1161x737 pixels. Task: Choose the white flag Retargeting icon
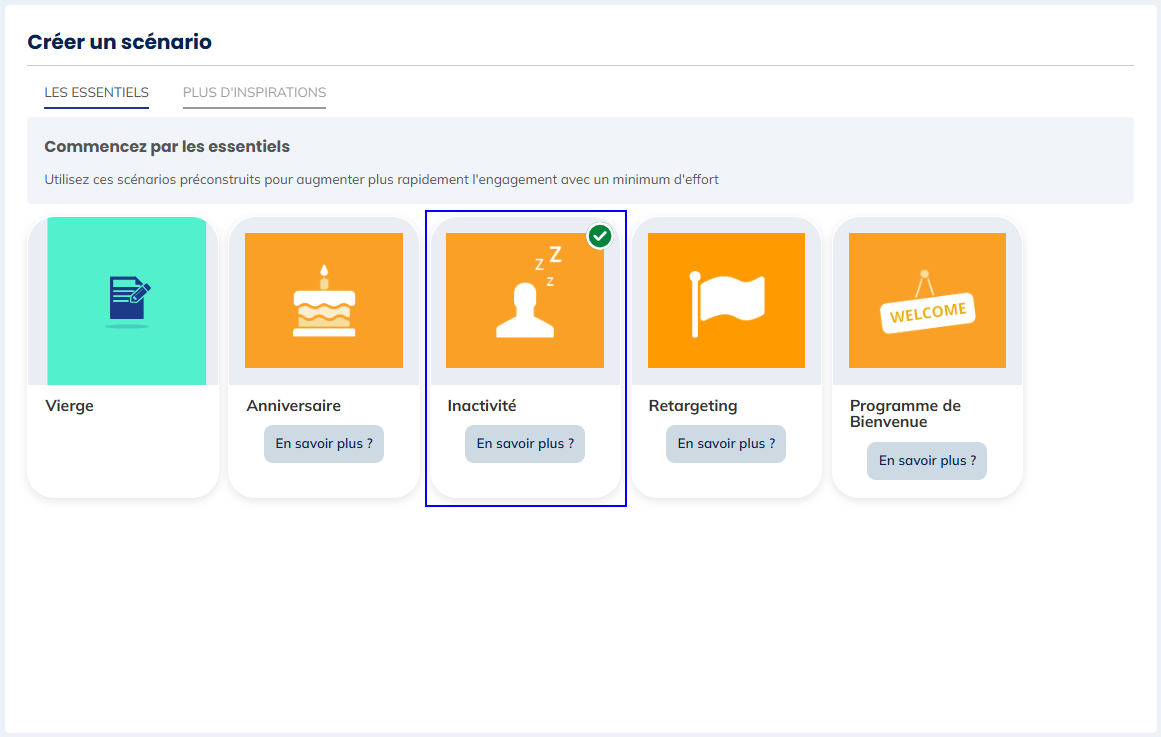tap(726, 300)
